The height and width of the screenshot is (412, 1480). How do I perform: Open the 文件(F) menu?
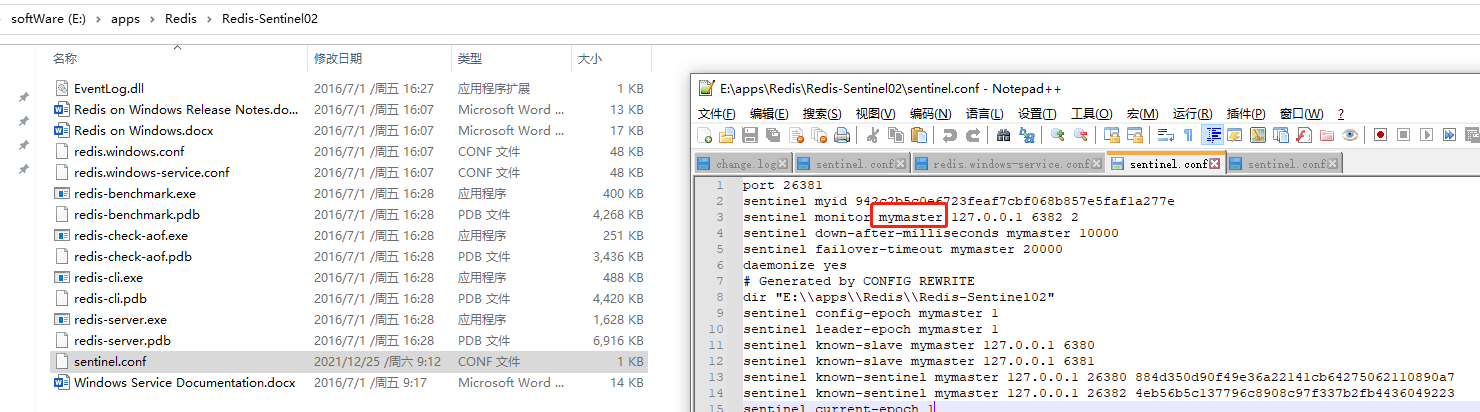point(716,114)
